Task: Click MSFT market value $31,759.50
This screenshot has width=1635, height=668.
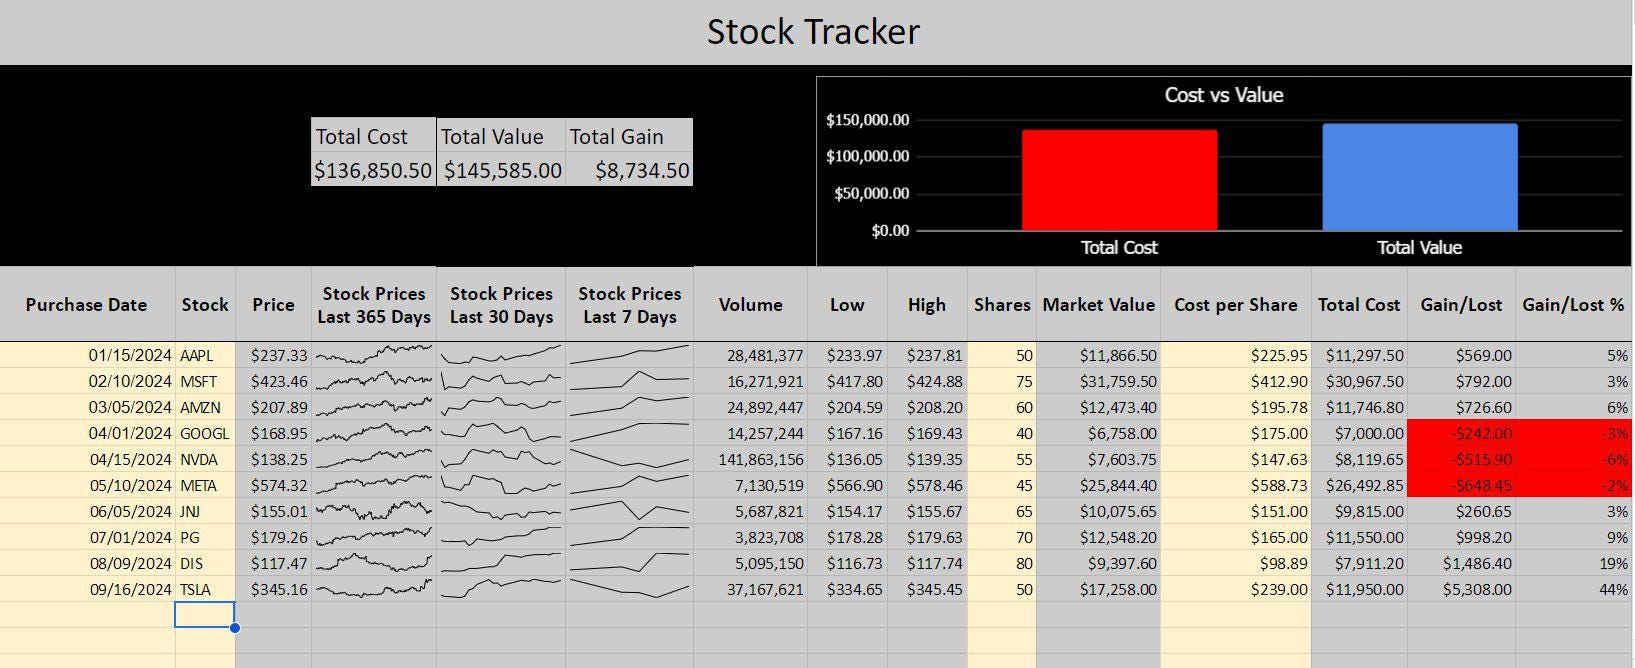Action: 1098,381
